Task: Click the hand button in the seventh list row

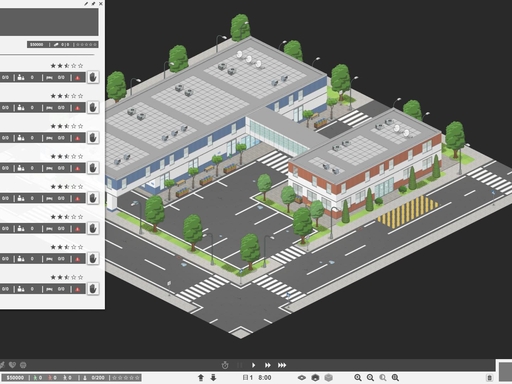Action: click(93, 259)
